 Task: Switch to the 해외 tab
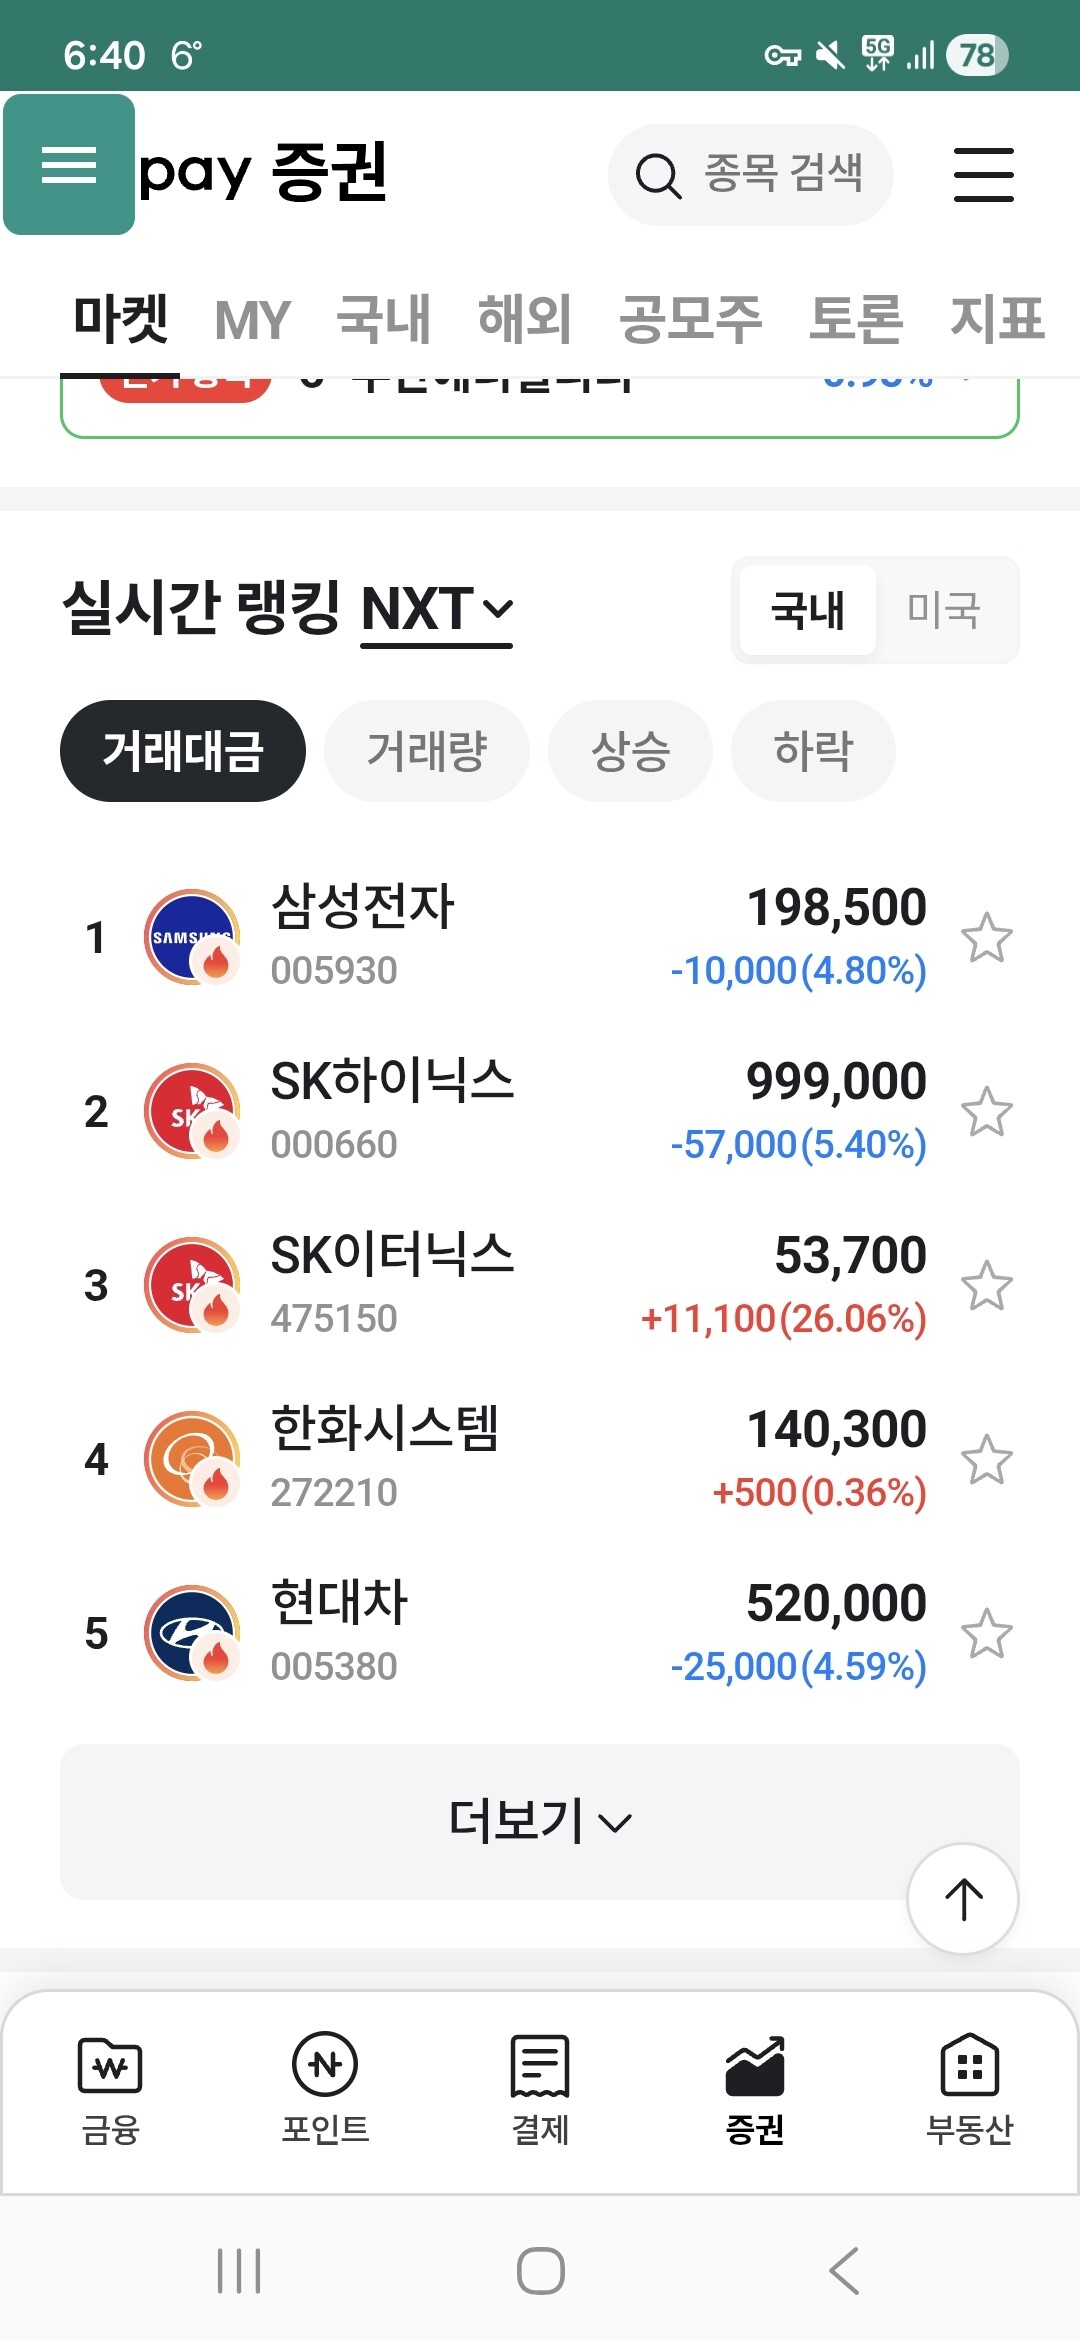(524, 320)
